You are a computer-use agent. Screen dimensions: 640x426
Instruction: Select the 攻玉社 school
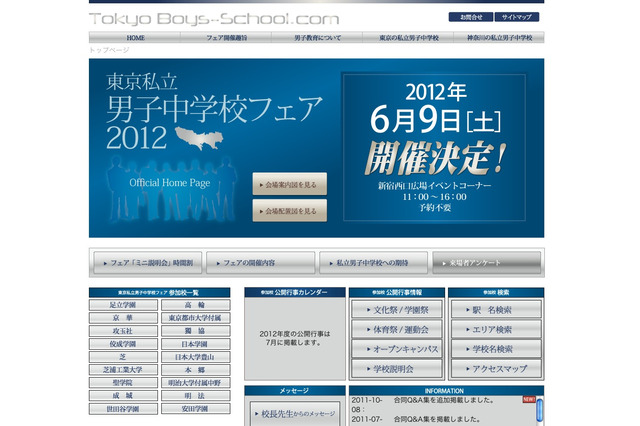pos(123,331)
